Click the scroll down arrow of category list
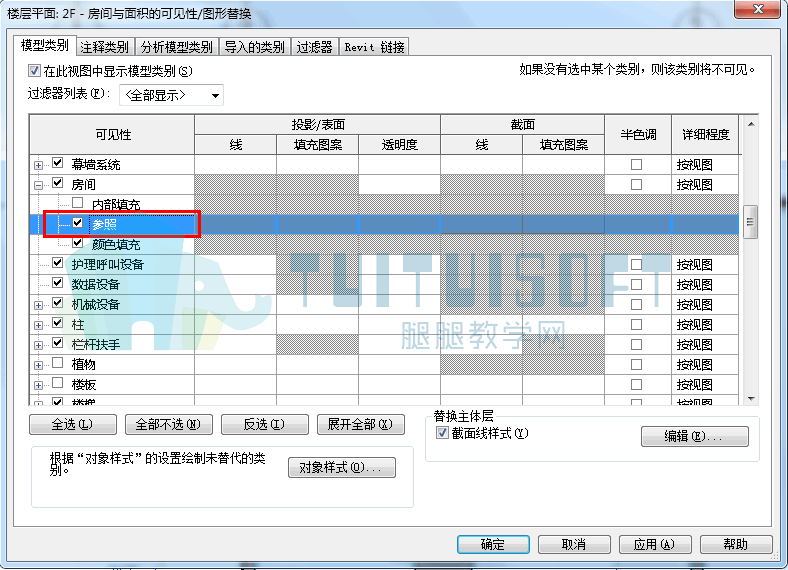 pyautogui.click(x=751, y=399)
